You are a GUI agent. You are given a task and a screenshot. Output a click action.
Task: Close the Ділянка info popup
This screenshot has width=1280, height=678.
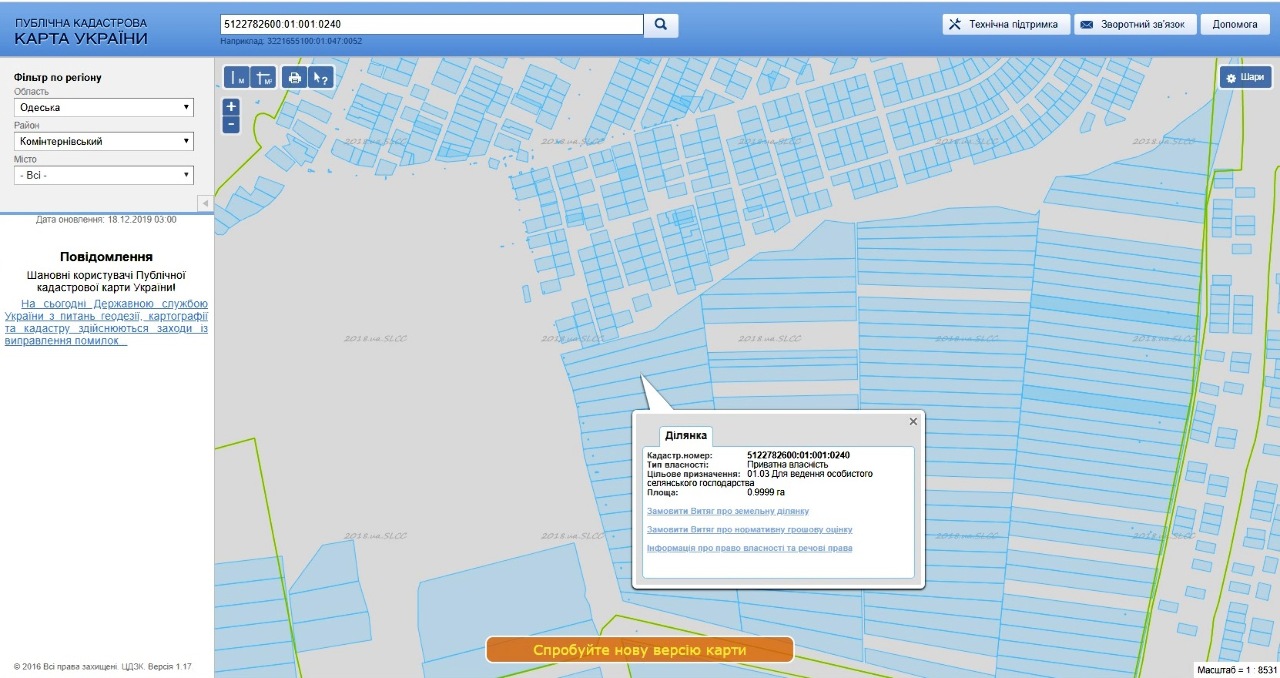coord(913,422)
